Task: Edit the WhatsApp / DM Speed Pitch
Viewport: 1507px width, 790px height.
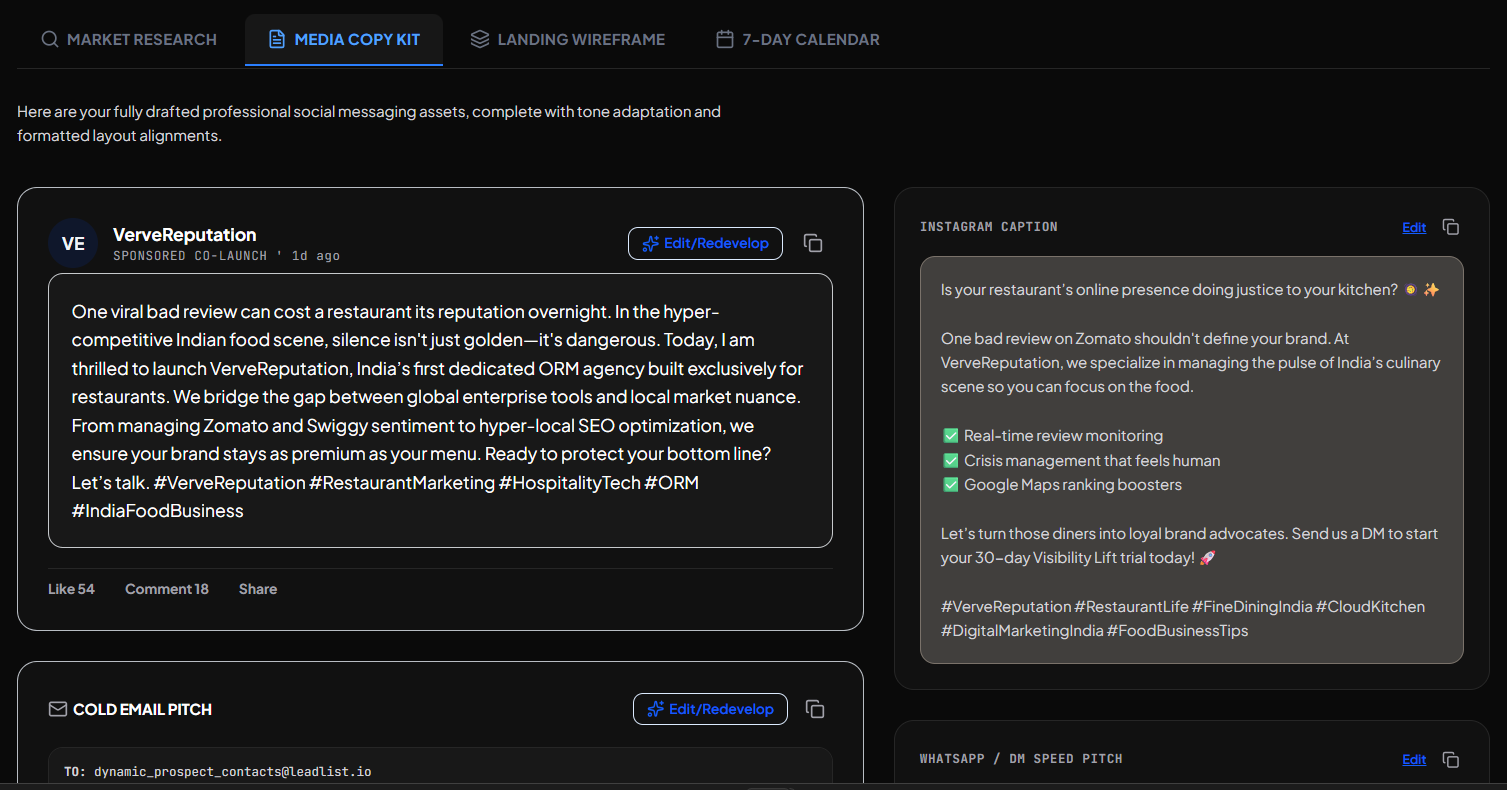Action: coord(1414,759)
